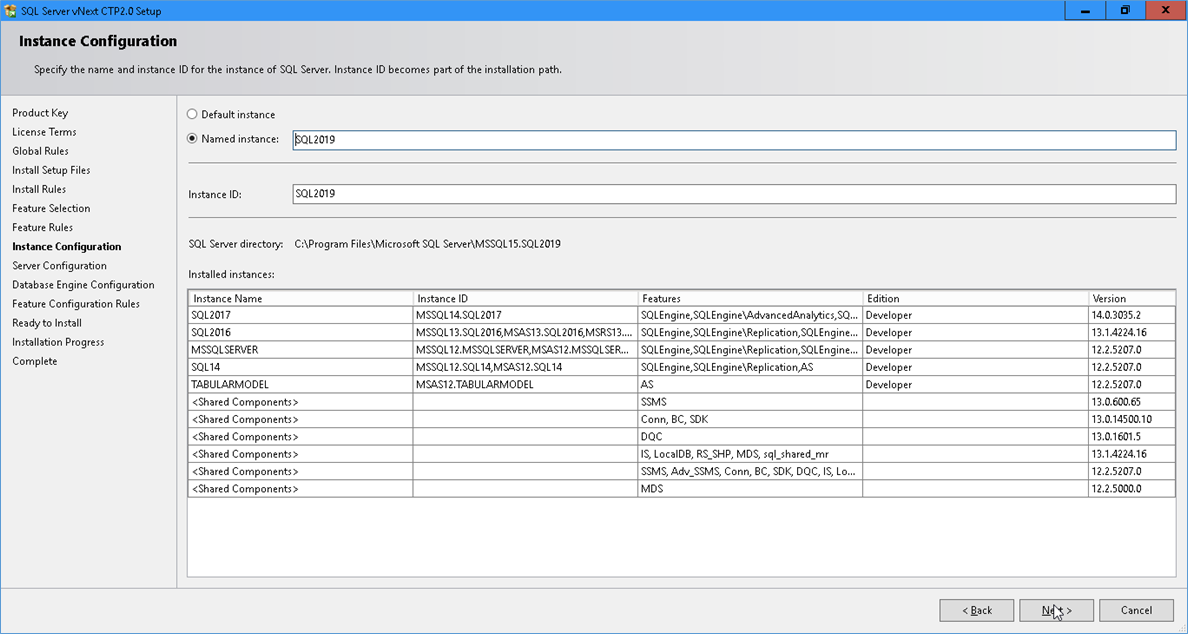Sort by the Features column header

click(x=750, y=298)
